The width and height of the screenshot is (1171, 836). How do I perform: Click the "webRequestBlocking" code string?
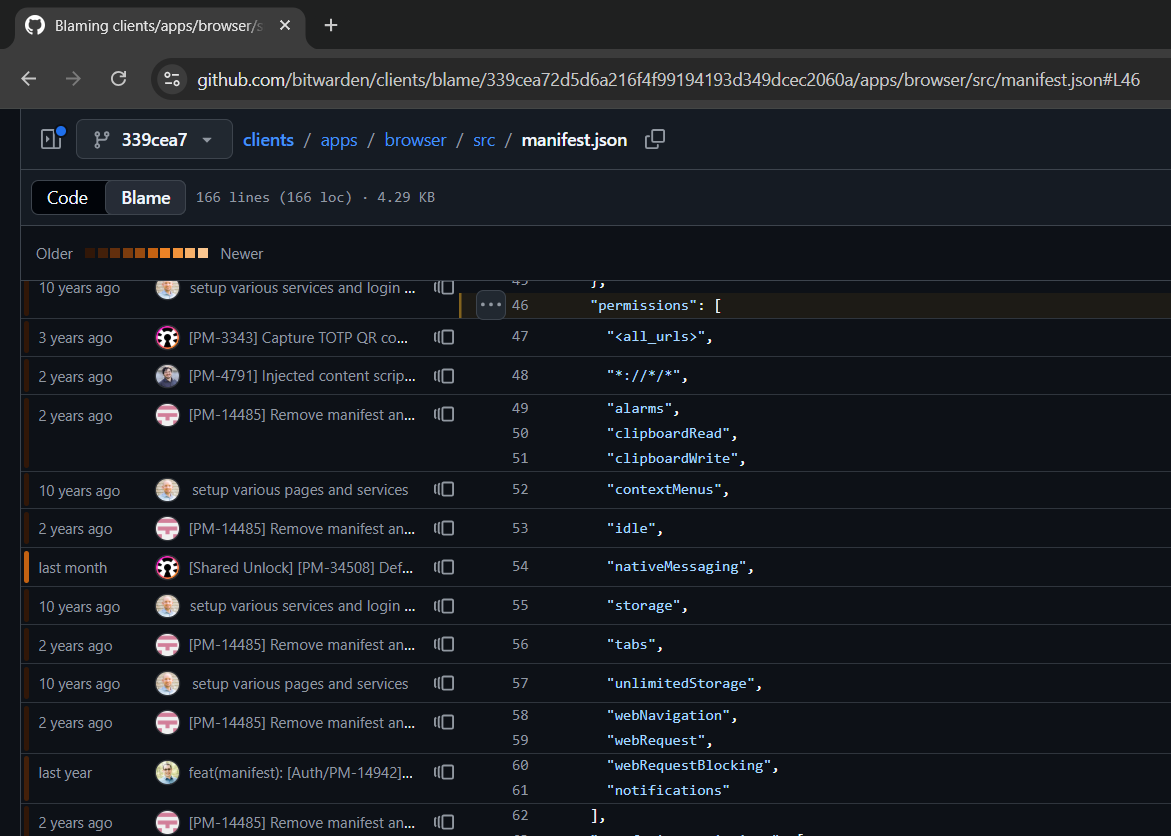click(689, 765)
